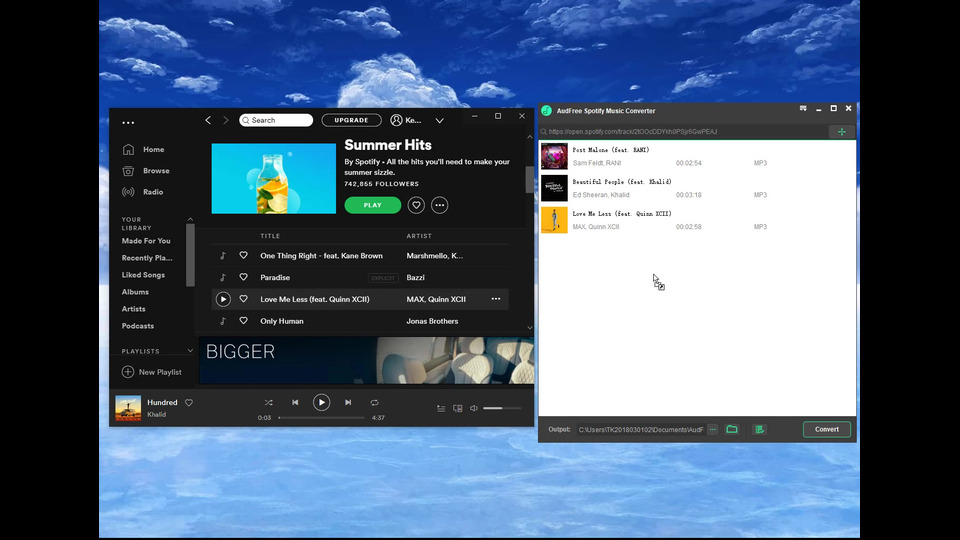The width and height of the screenshot is (960, 540).
Task: Open Love Me Less row more options
Action: [x=496, y=299]
